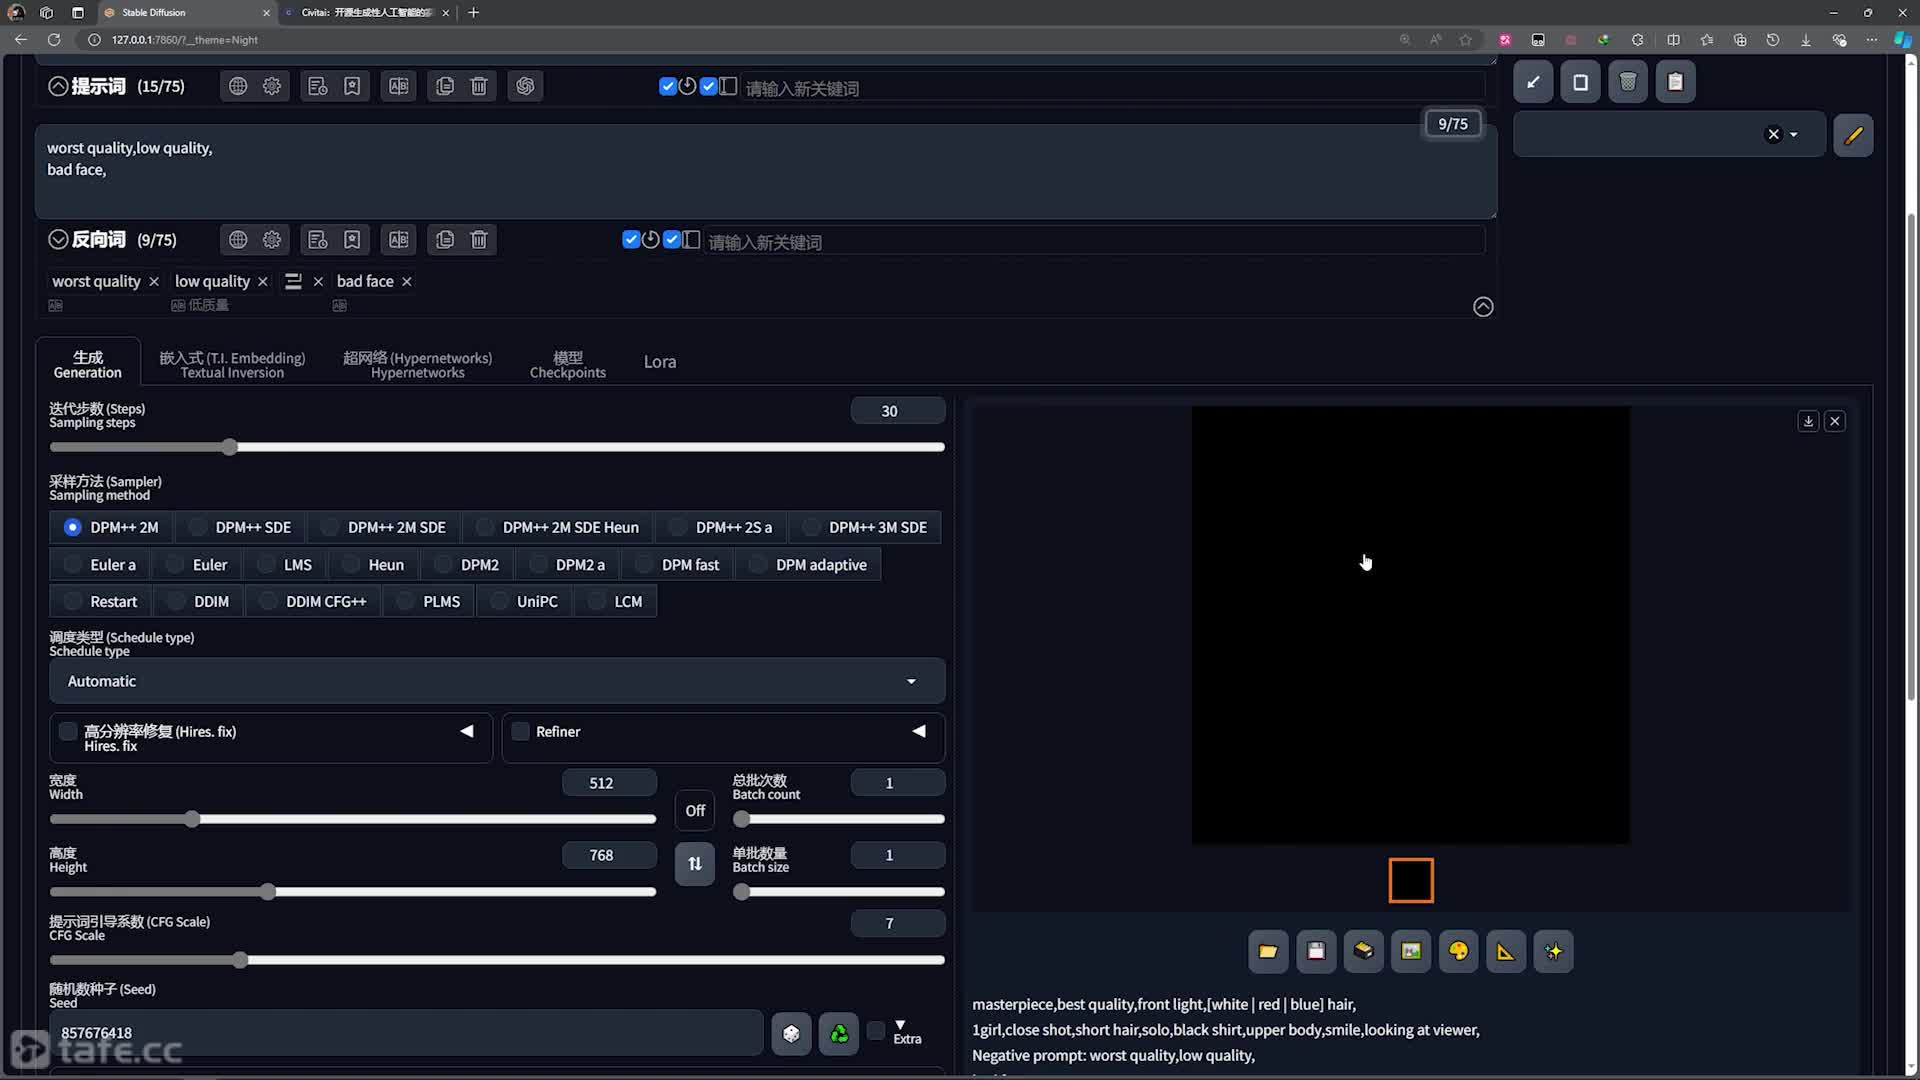The height and width of the screenshot is (1080, 1920).
Task: Collapse the 提示词 prompt section chevron
Action: click(58, 86)
